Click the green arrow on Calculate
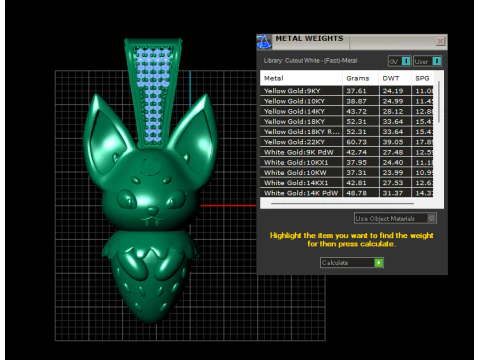Viewport: 480px width, 360px height. 379,263
